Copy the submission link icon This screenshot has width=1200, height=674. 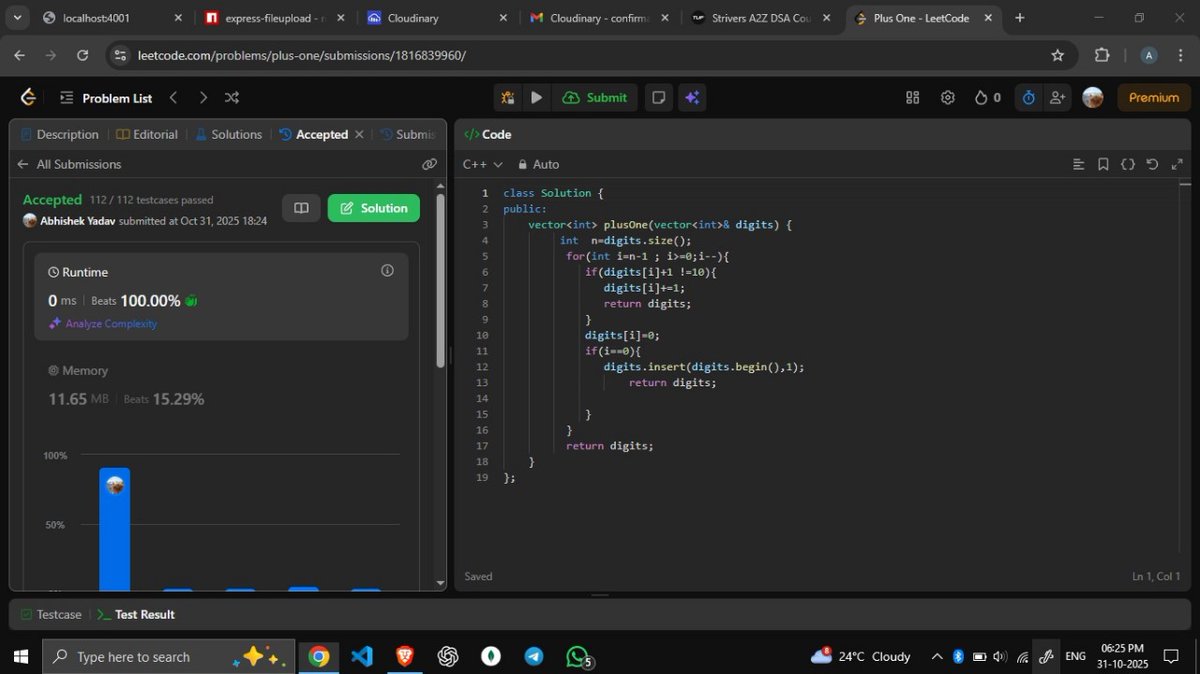point(430,163)
